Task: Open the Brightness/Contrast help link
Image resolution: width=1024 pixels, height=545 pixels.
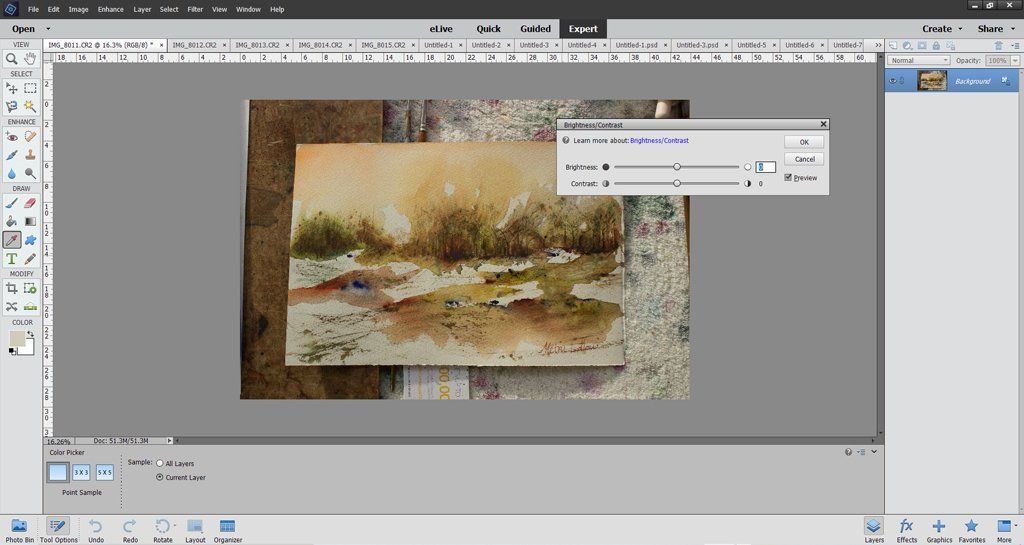Action: [x=659, y=141]
